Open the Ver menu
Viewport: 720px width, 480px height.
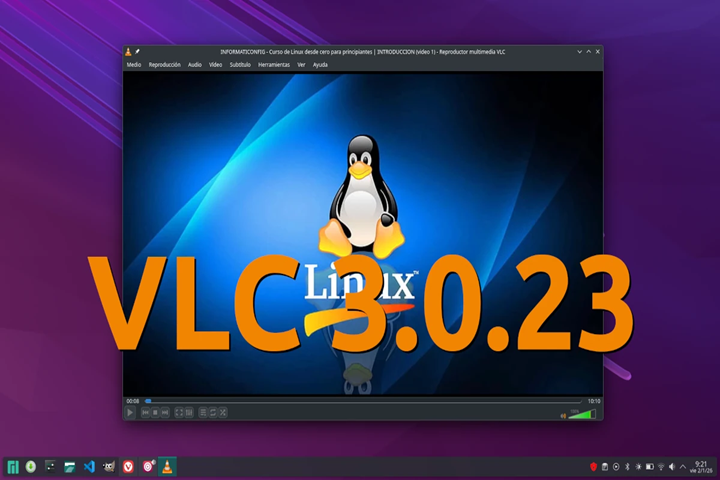(x=301, y=65)
